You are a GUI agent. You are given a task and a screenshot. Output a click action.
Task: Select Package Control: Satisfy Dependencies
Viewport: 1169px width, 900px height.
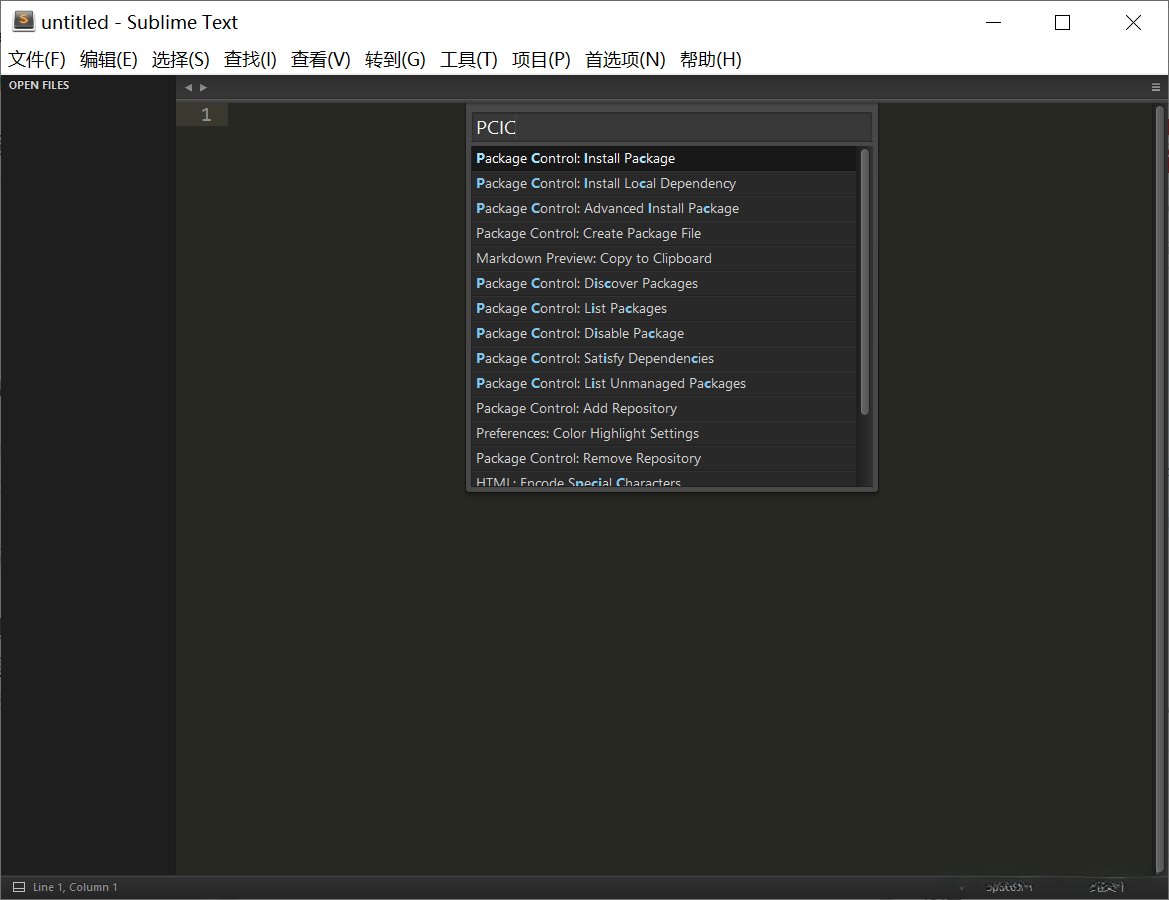tap(664, 358)
